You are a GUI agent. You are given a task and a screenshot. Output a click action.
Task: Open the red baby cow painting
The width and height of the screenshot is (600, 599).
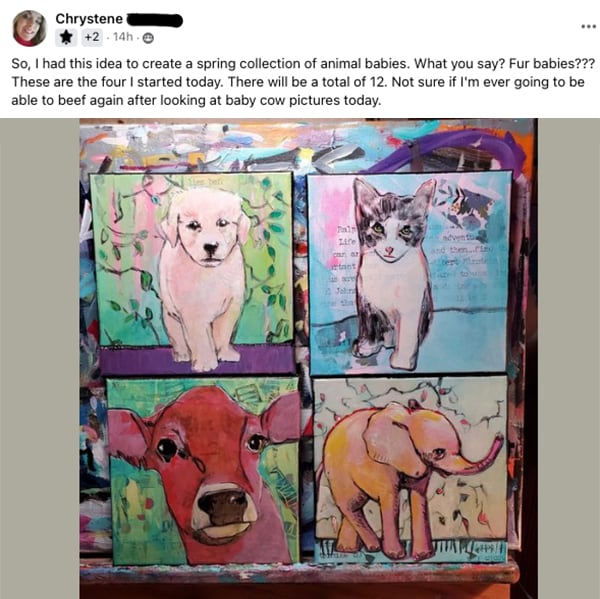tap(203, 471)
